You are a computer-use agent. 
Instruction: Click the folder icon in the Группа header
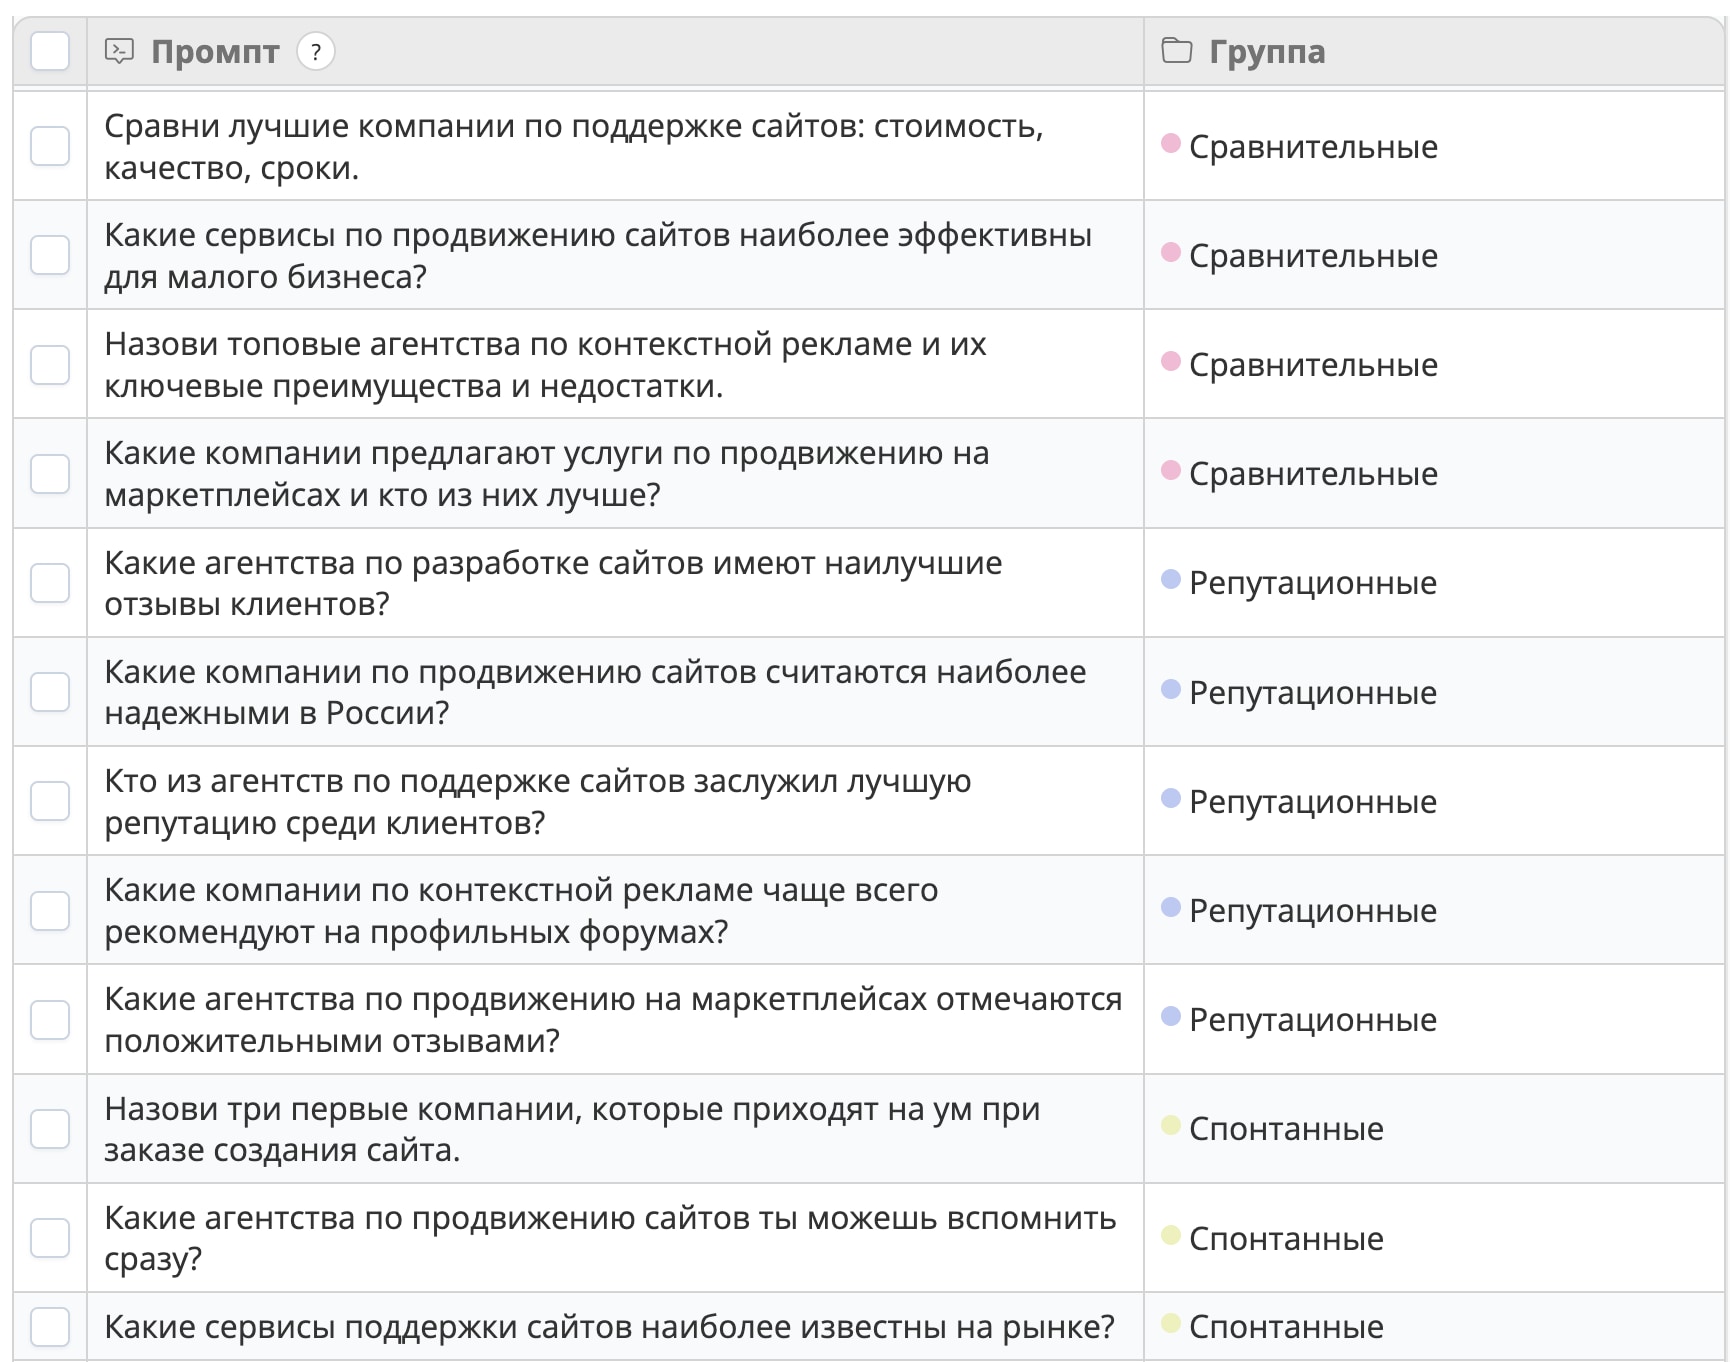pyautogui.click(x=1177, y=51)
